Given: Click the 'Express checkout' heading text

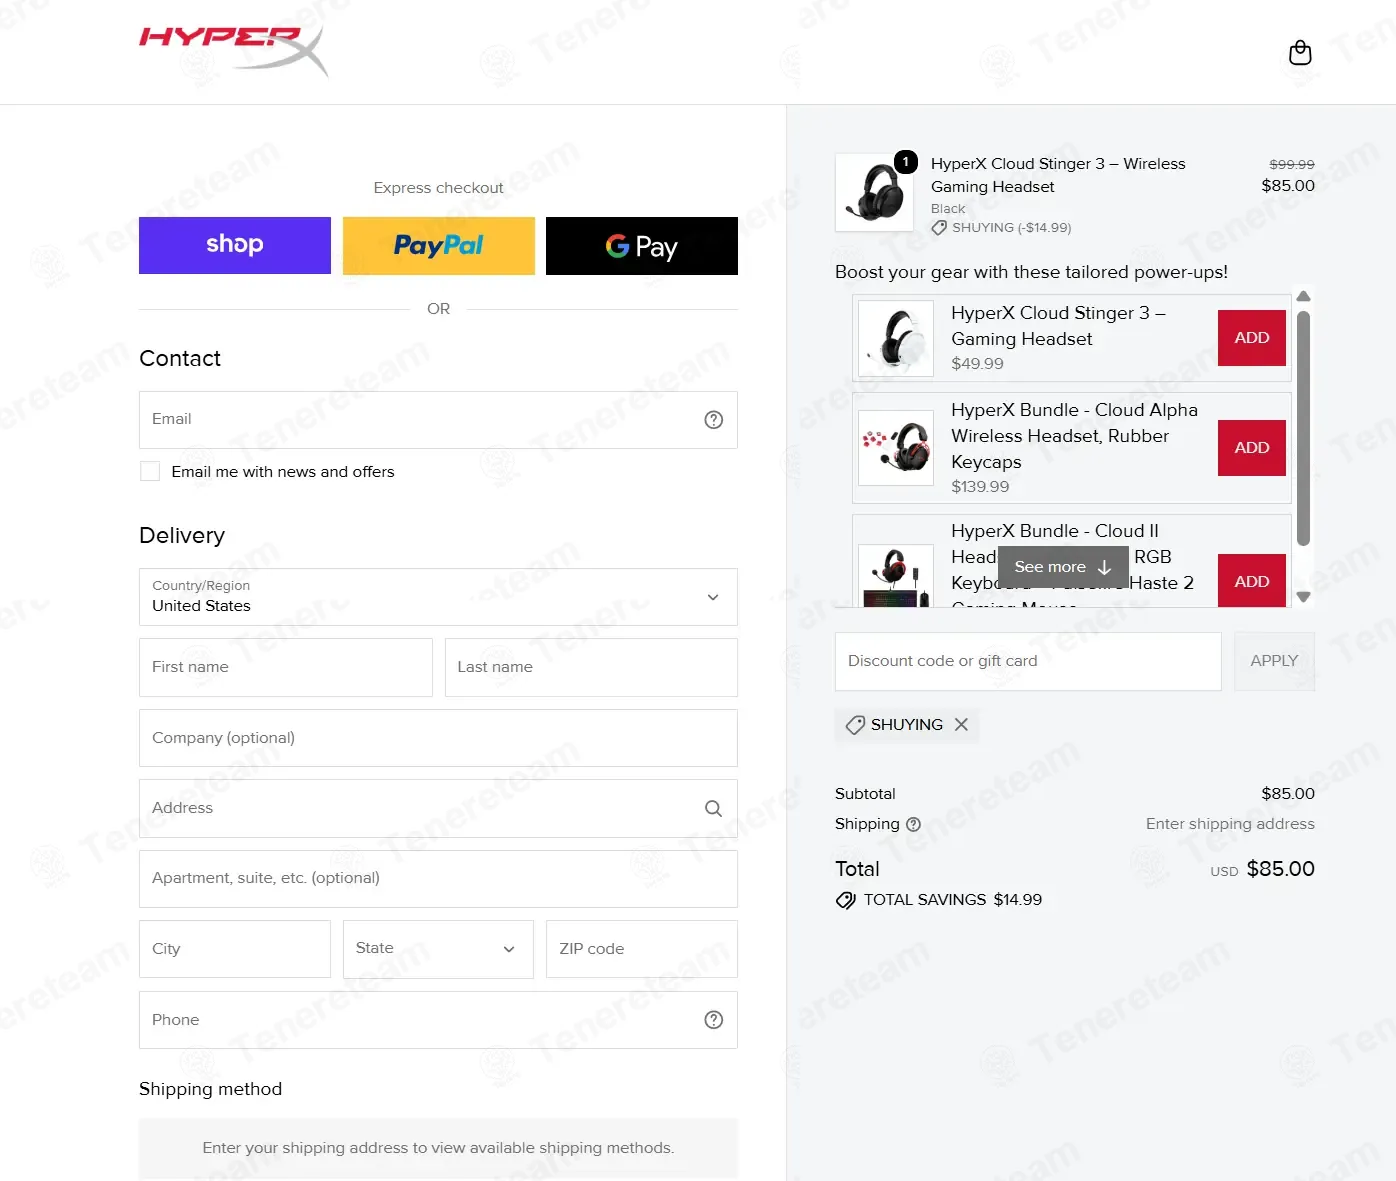Looking at the screenshot, I should [438, 188].
